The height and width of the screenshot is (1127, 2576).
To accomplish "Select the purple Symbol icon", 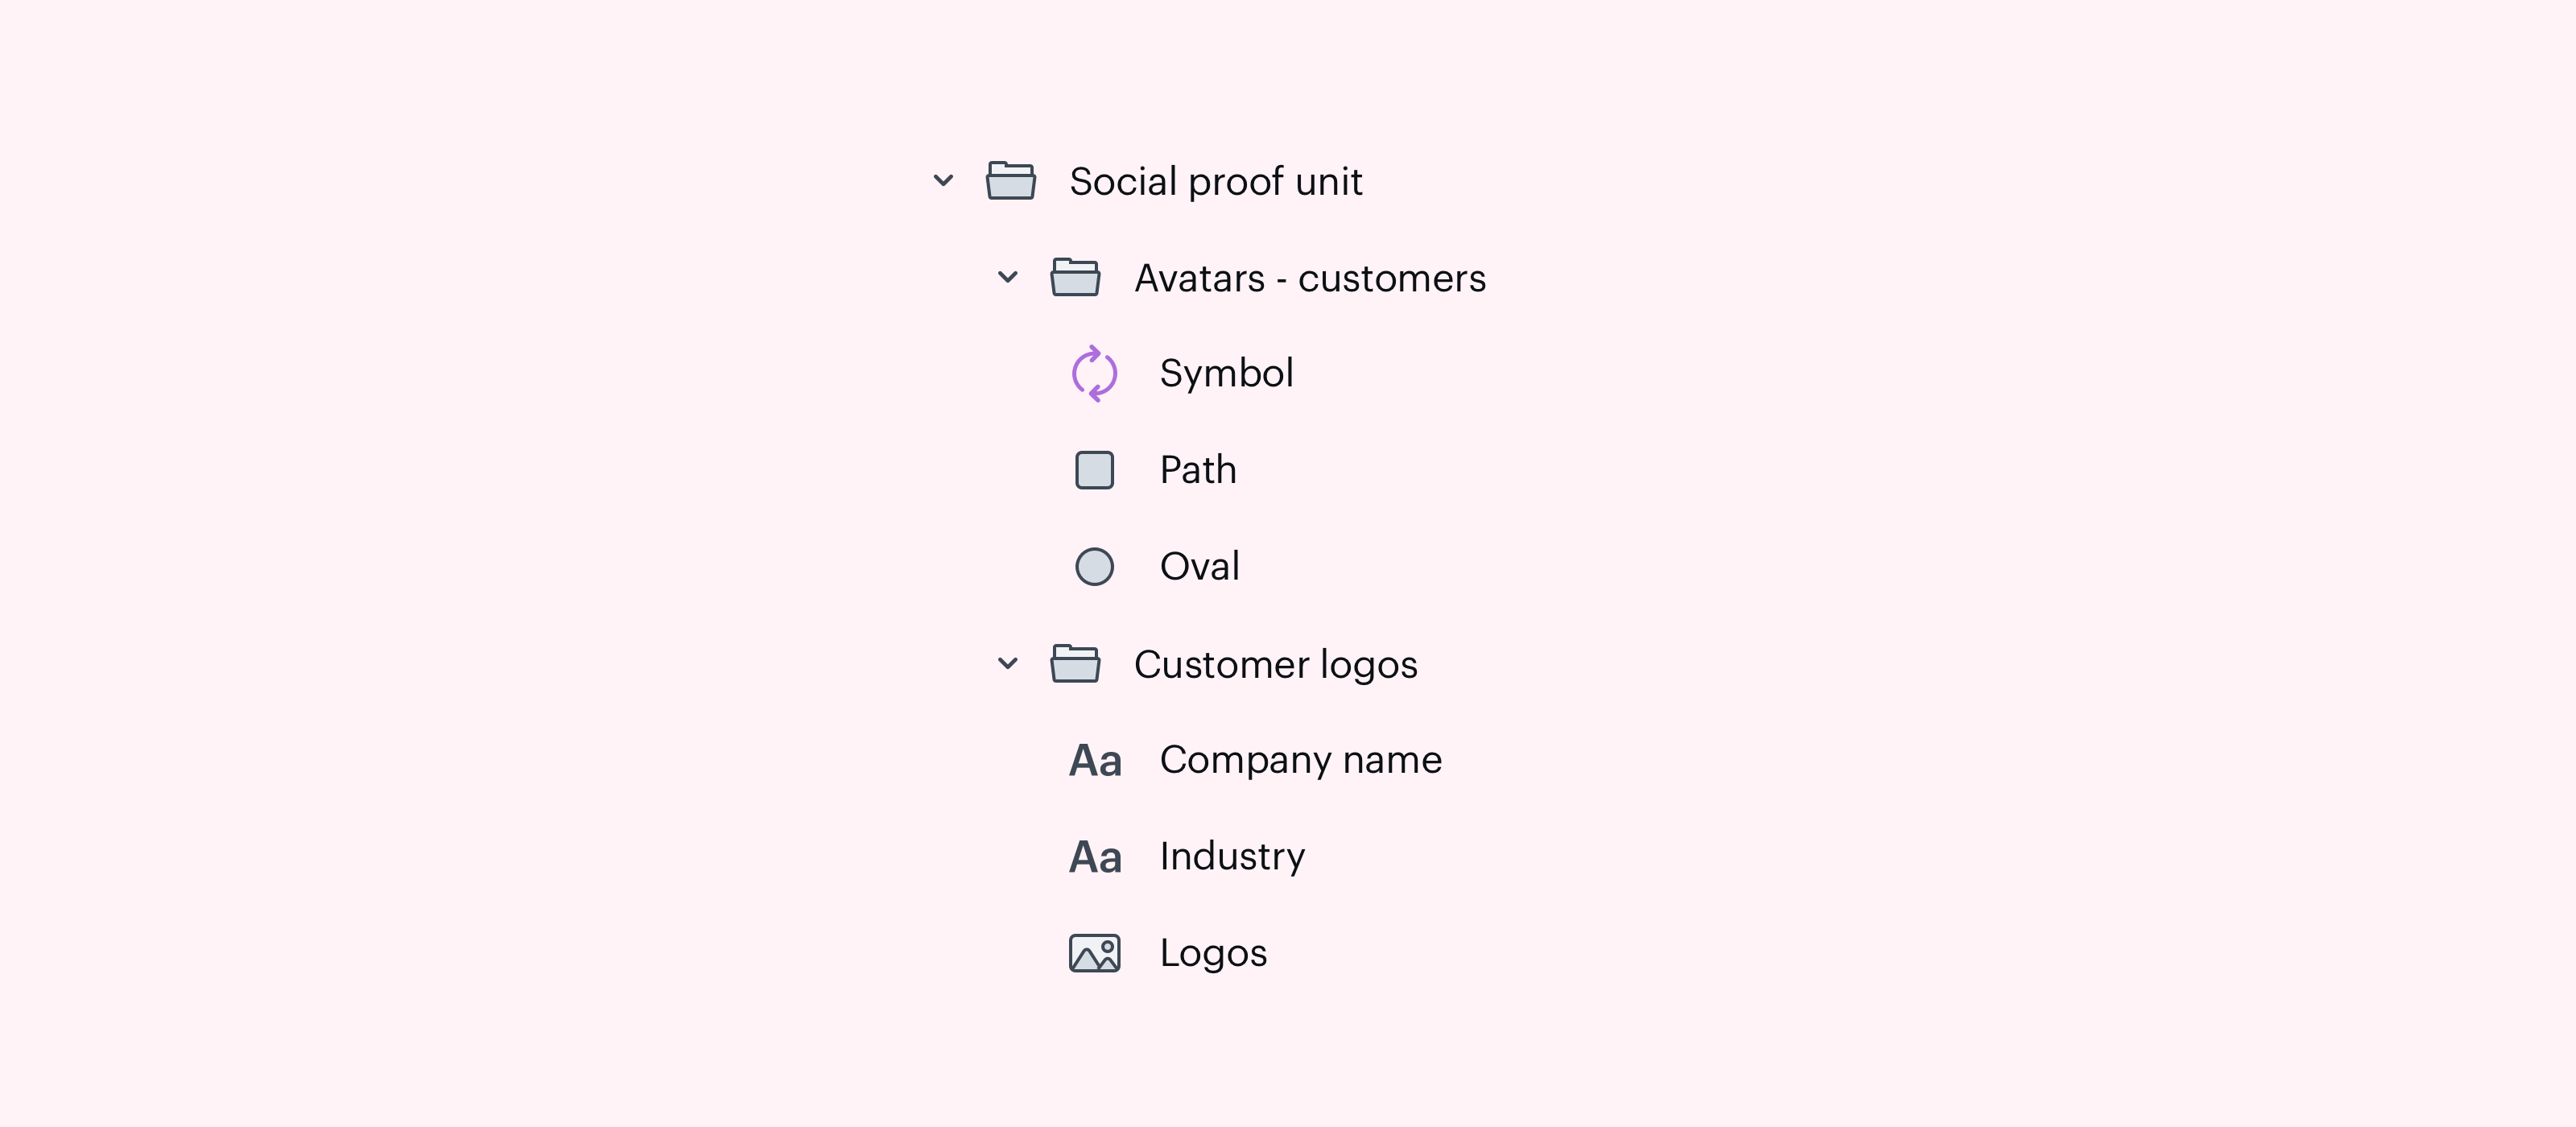I will pos(1095,373).
